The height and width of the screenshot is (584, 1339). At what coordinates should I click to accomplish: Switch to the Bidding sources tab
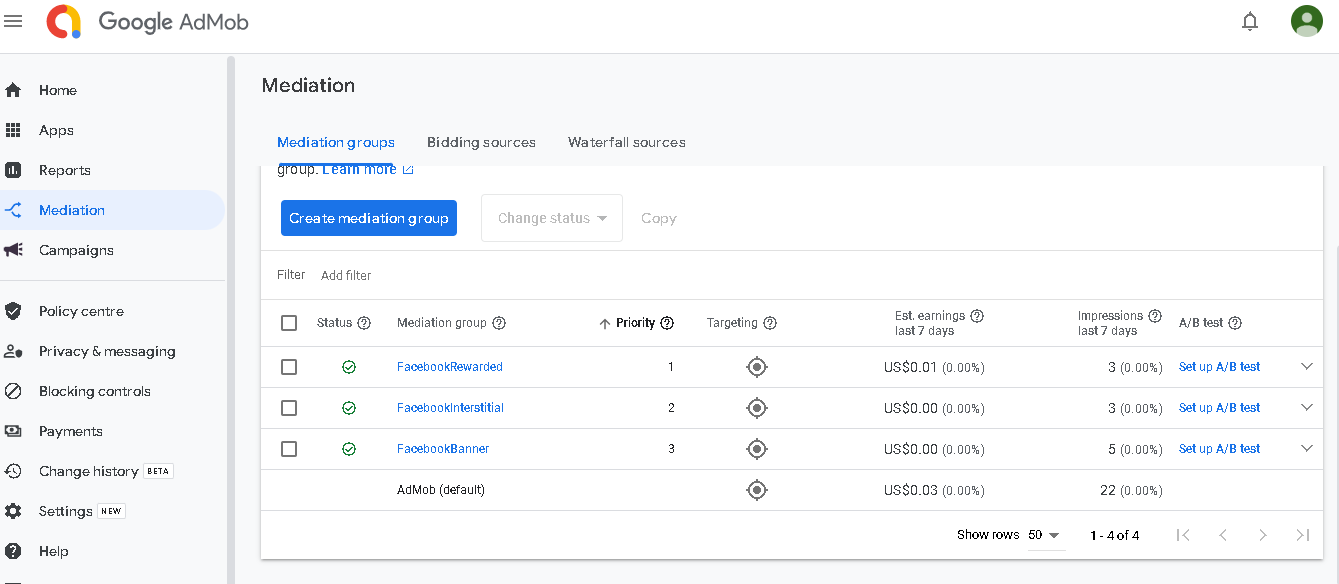481,142
